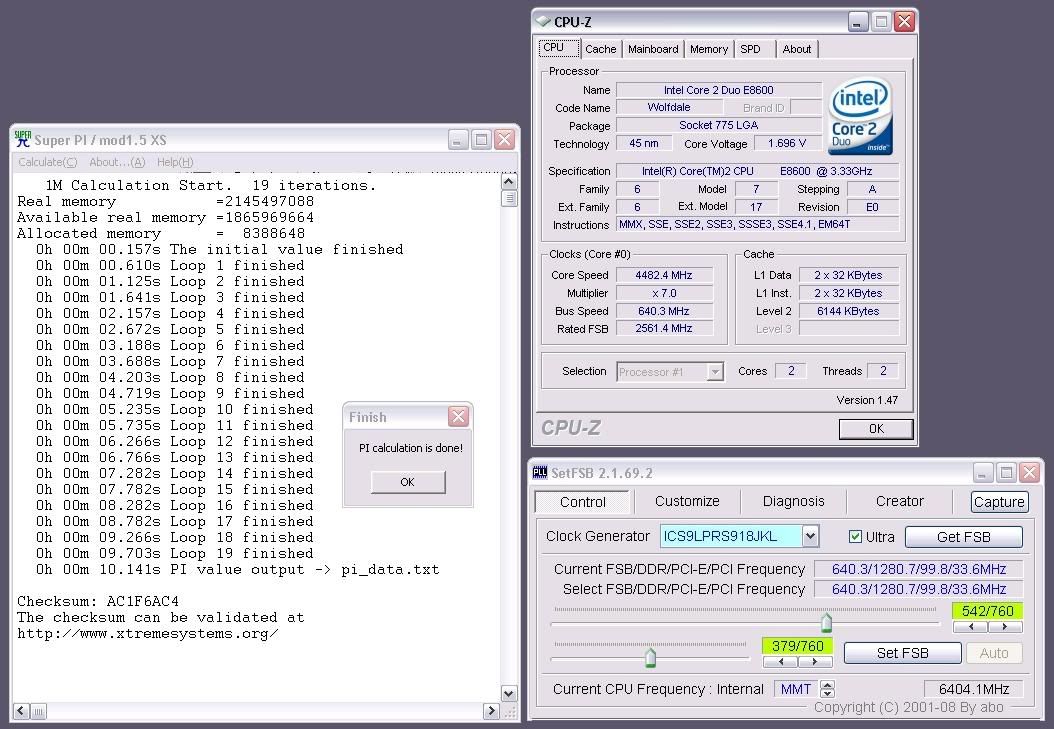Open the Help menu in Super PI
This screenshot has height=729, width=1054.
click(175, 162)
